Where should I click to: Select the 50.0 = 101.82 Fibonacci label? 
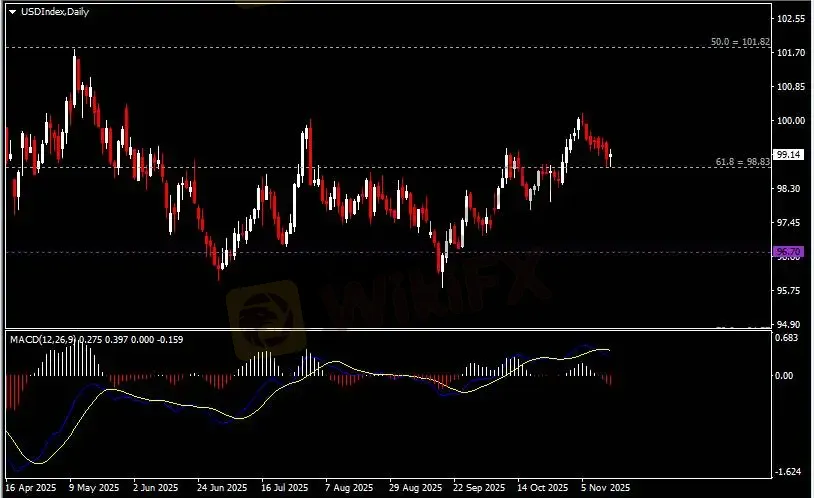coord(740,42)
